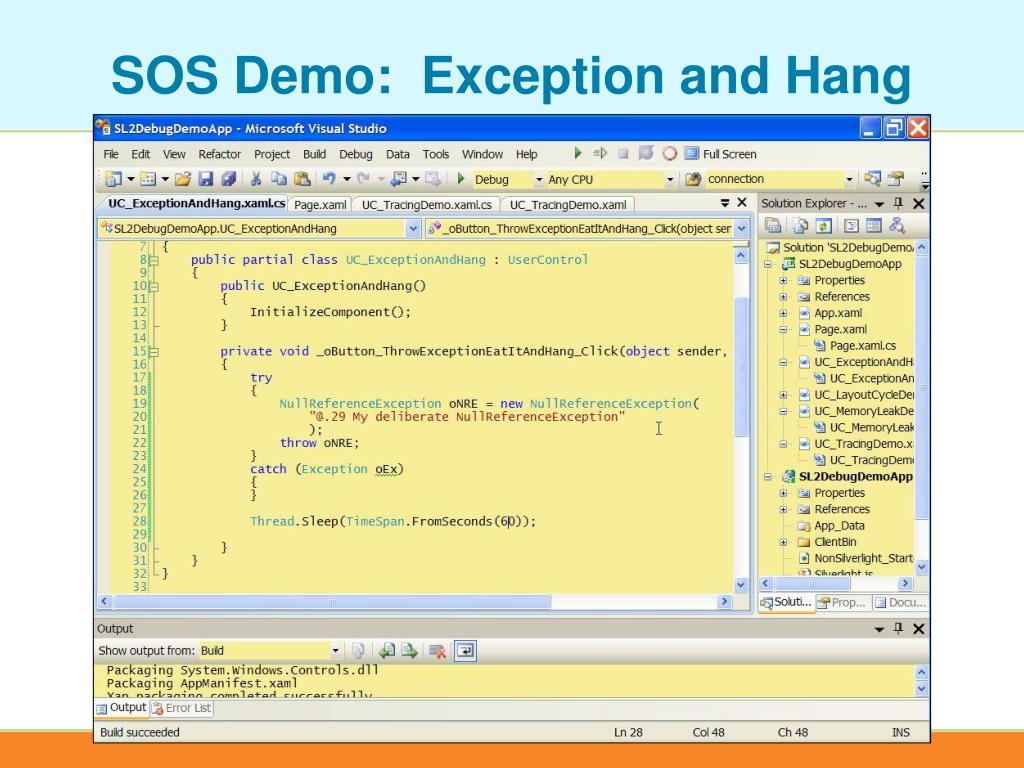This screenshot has width=1024, height=768.
Task: Click the New Project icon in toolbar
Action: pos(114,179)
